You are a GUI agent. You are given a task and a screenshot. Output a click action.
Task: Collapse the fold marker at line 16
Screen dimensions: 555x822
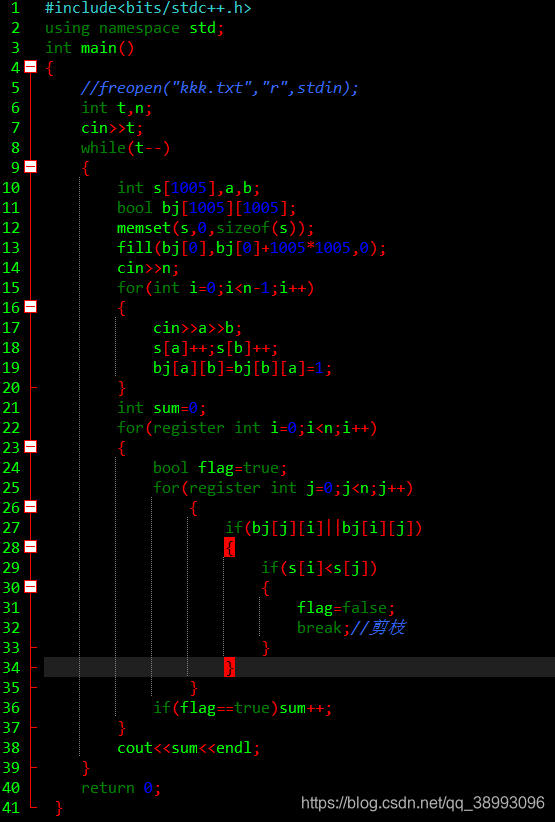[x=31, y=307]
